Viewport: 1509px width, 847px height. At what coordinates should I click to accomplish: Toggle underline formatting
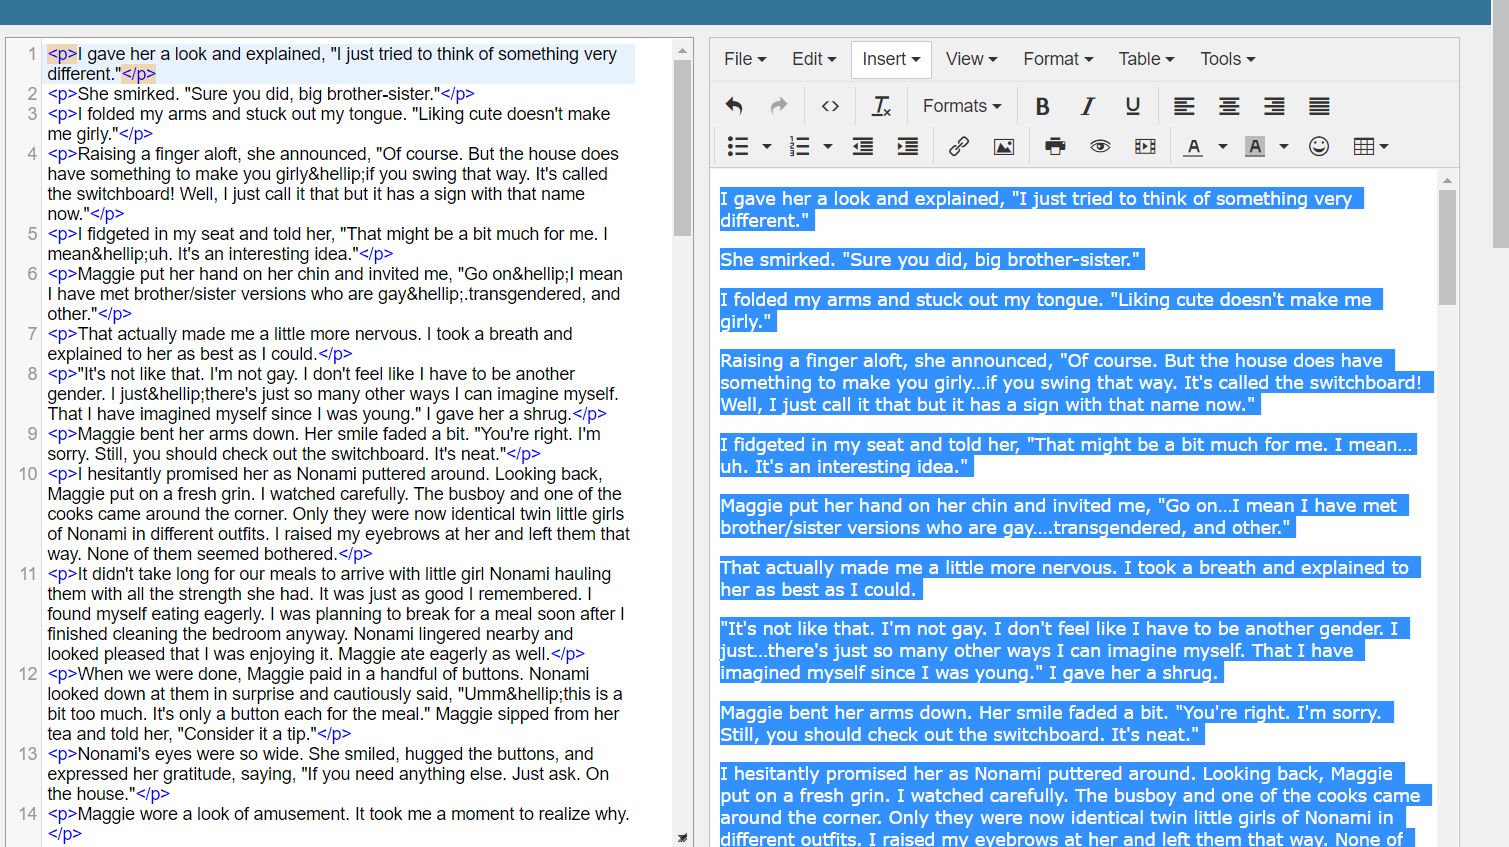[x=1132, y=106]
